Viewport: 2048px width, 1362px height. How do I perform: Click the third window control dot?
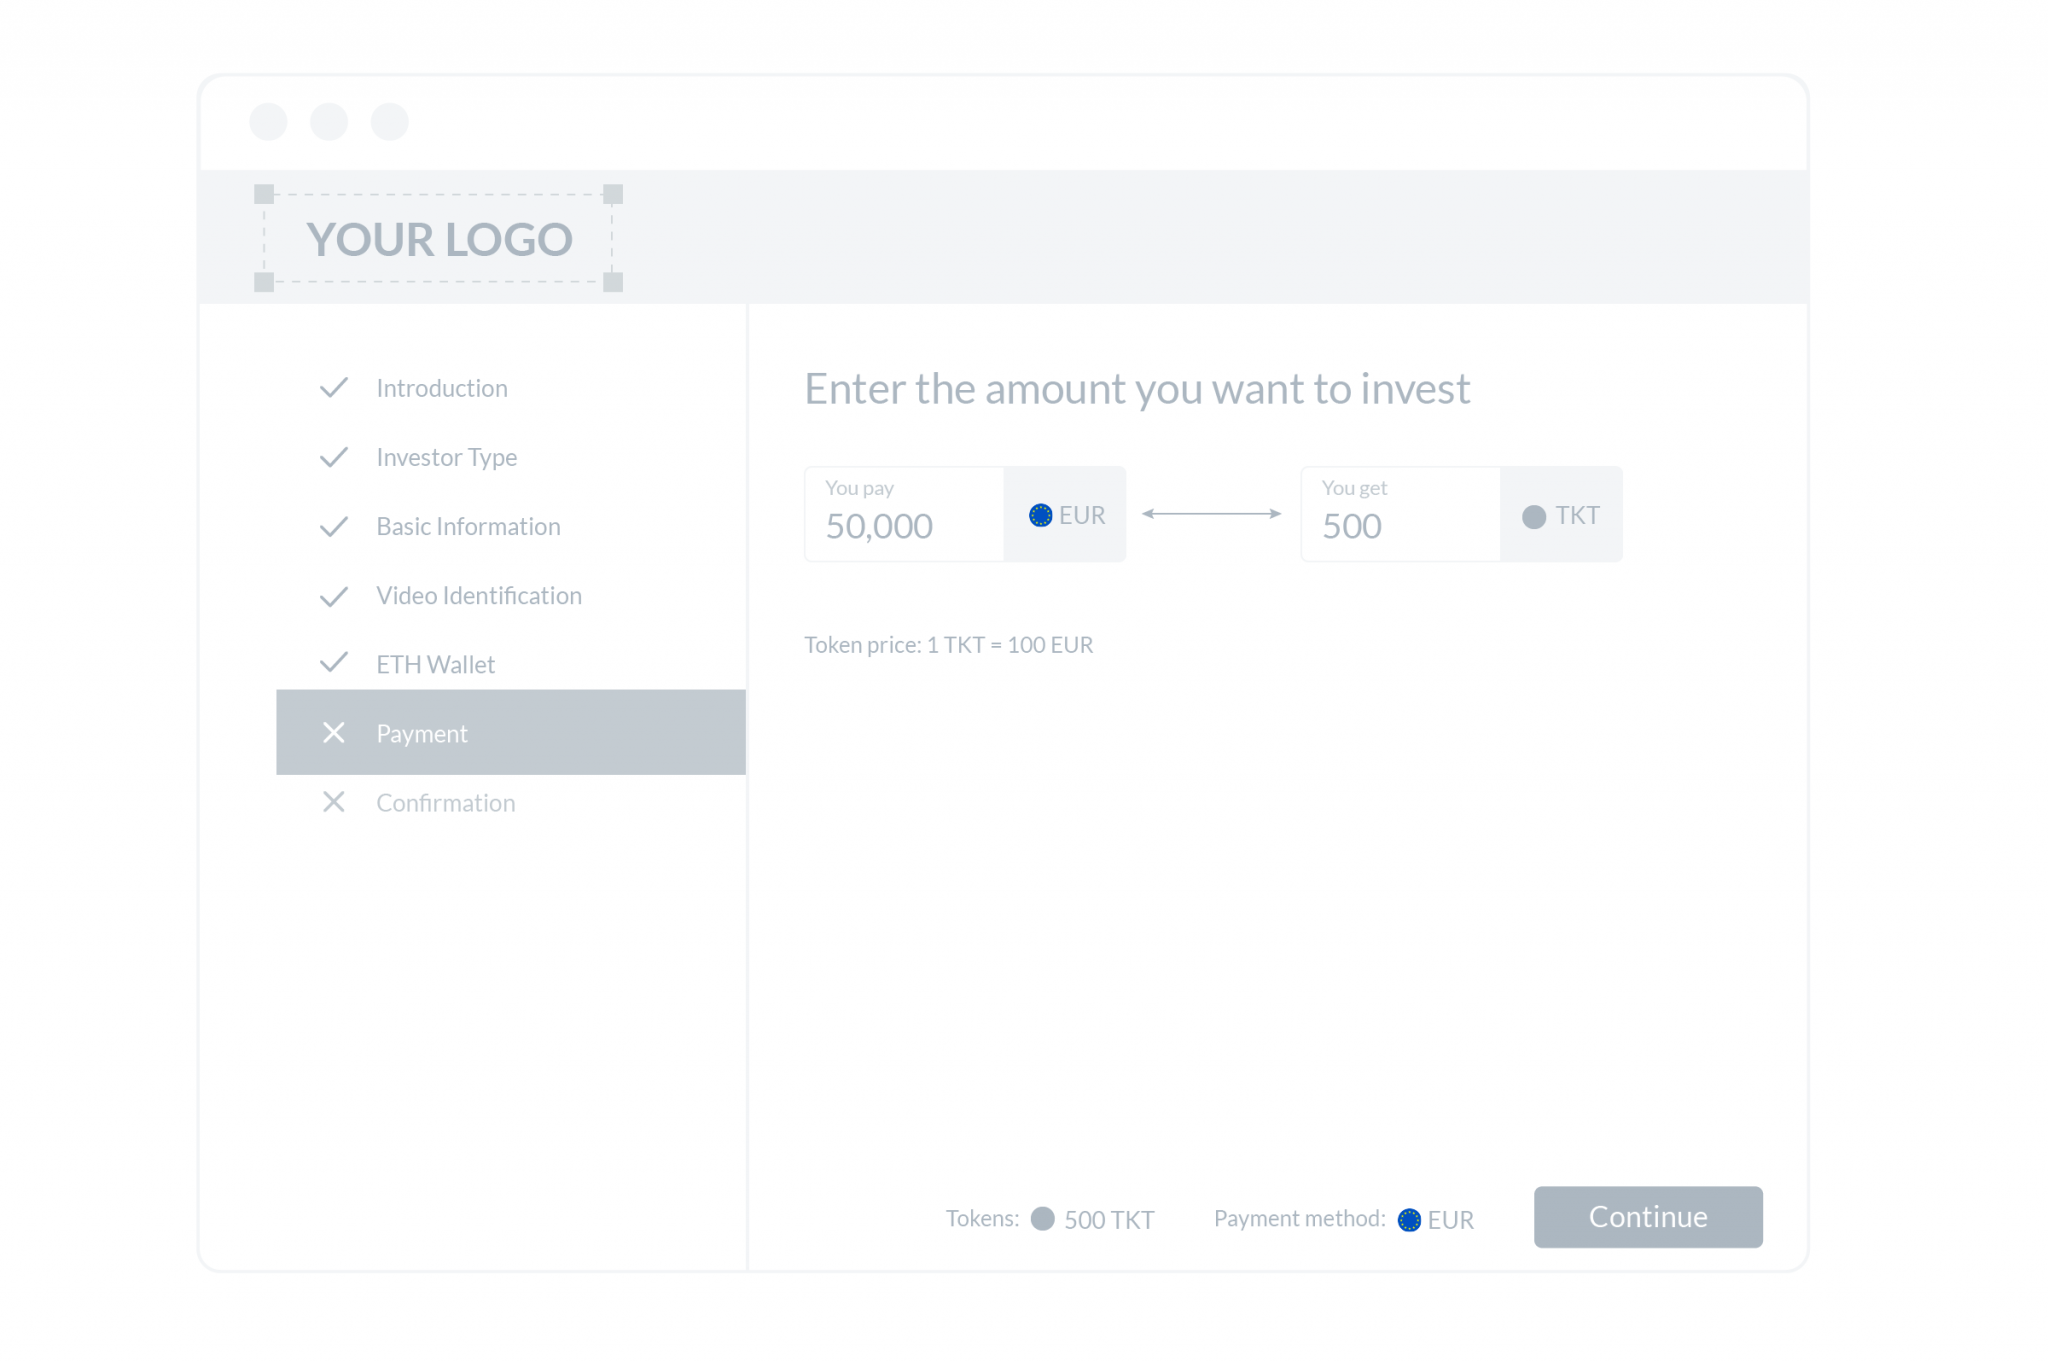(x=390, y=122)
